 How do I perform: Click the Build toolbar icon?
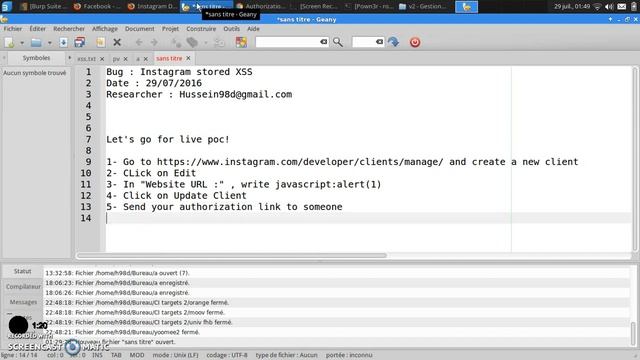(x=192, y=42)
